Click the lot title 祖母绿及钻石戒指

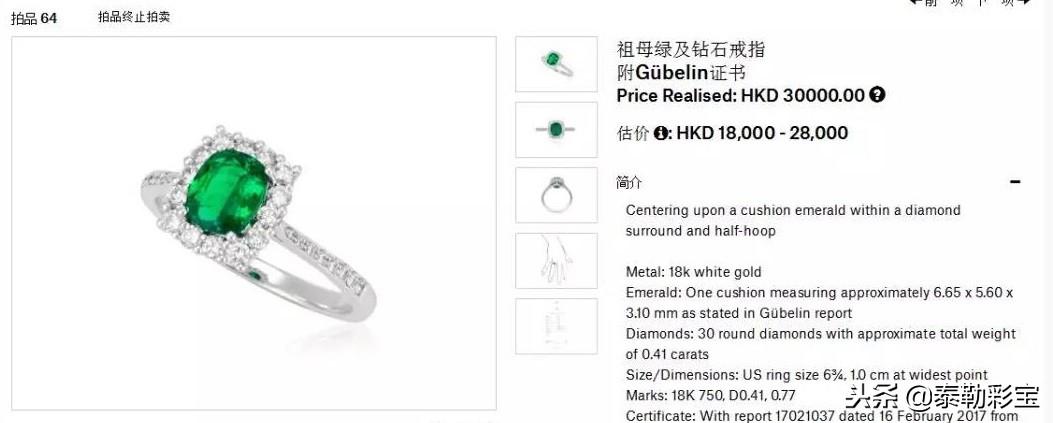[691, 50]
